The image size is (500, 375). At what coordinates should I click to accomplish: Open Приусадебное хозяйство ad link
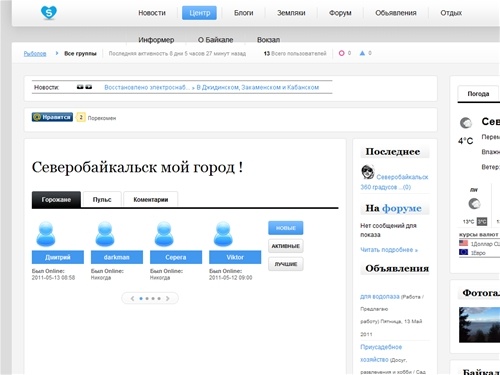381,353
